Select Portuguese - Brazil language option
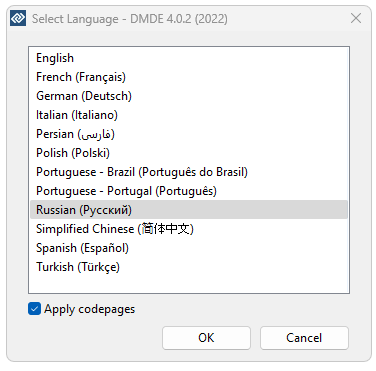Screen dimensions: 376x371 pyautogui.click(x=189, y=172)
